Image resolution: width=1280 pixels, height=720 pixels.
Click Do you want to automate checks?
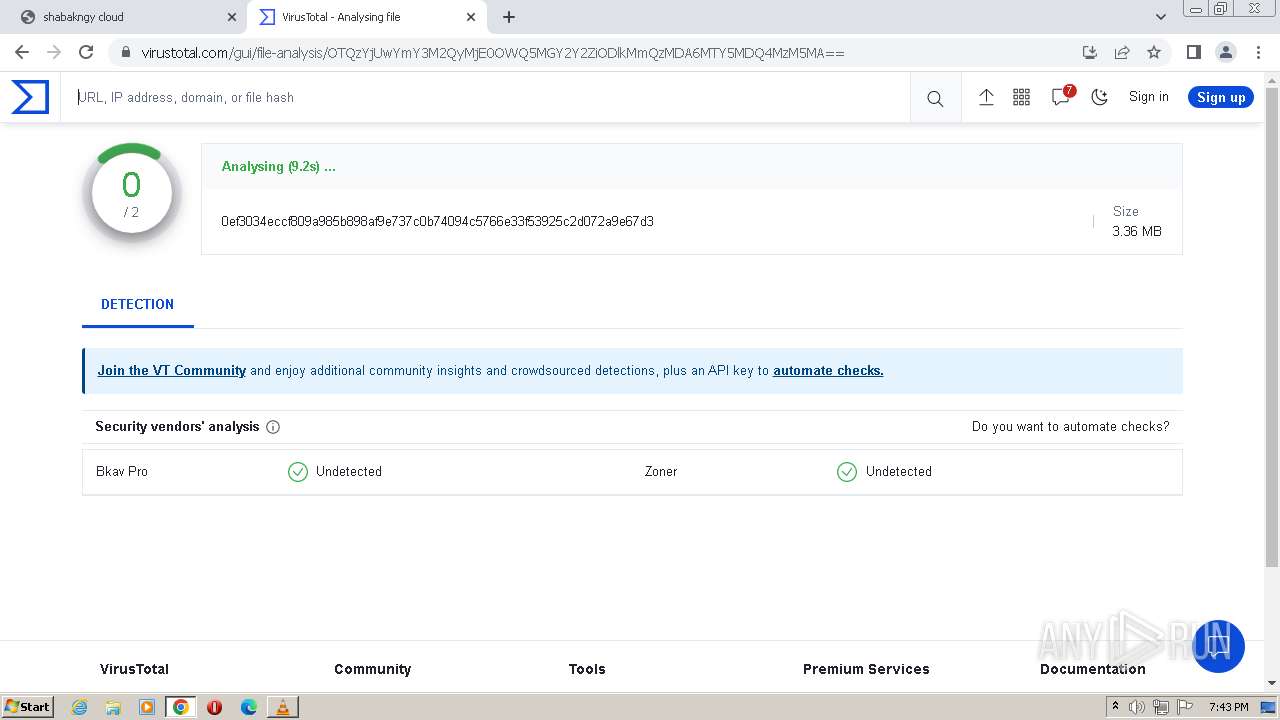pyautogui.click(x=1070, y=426)
